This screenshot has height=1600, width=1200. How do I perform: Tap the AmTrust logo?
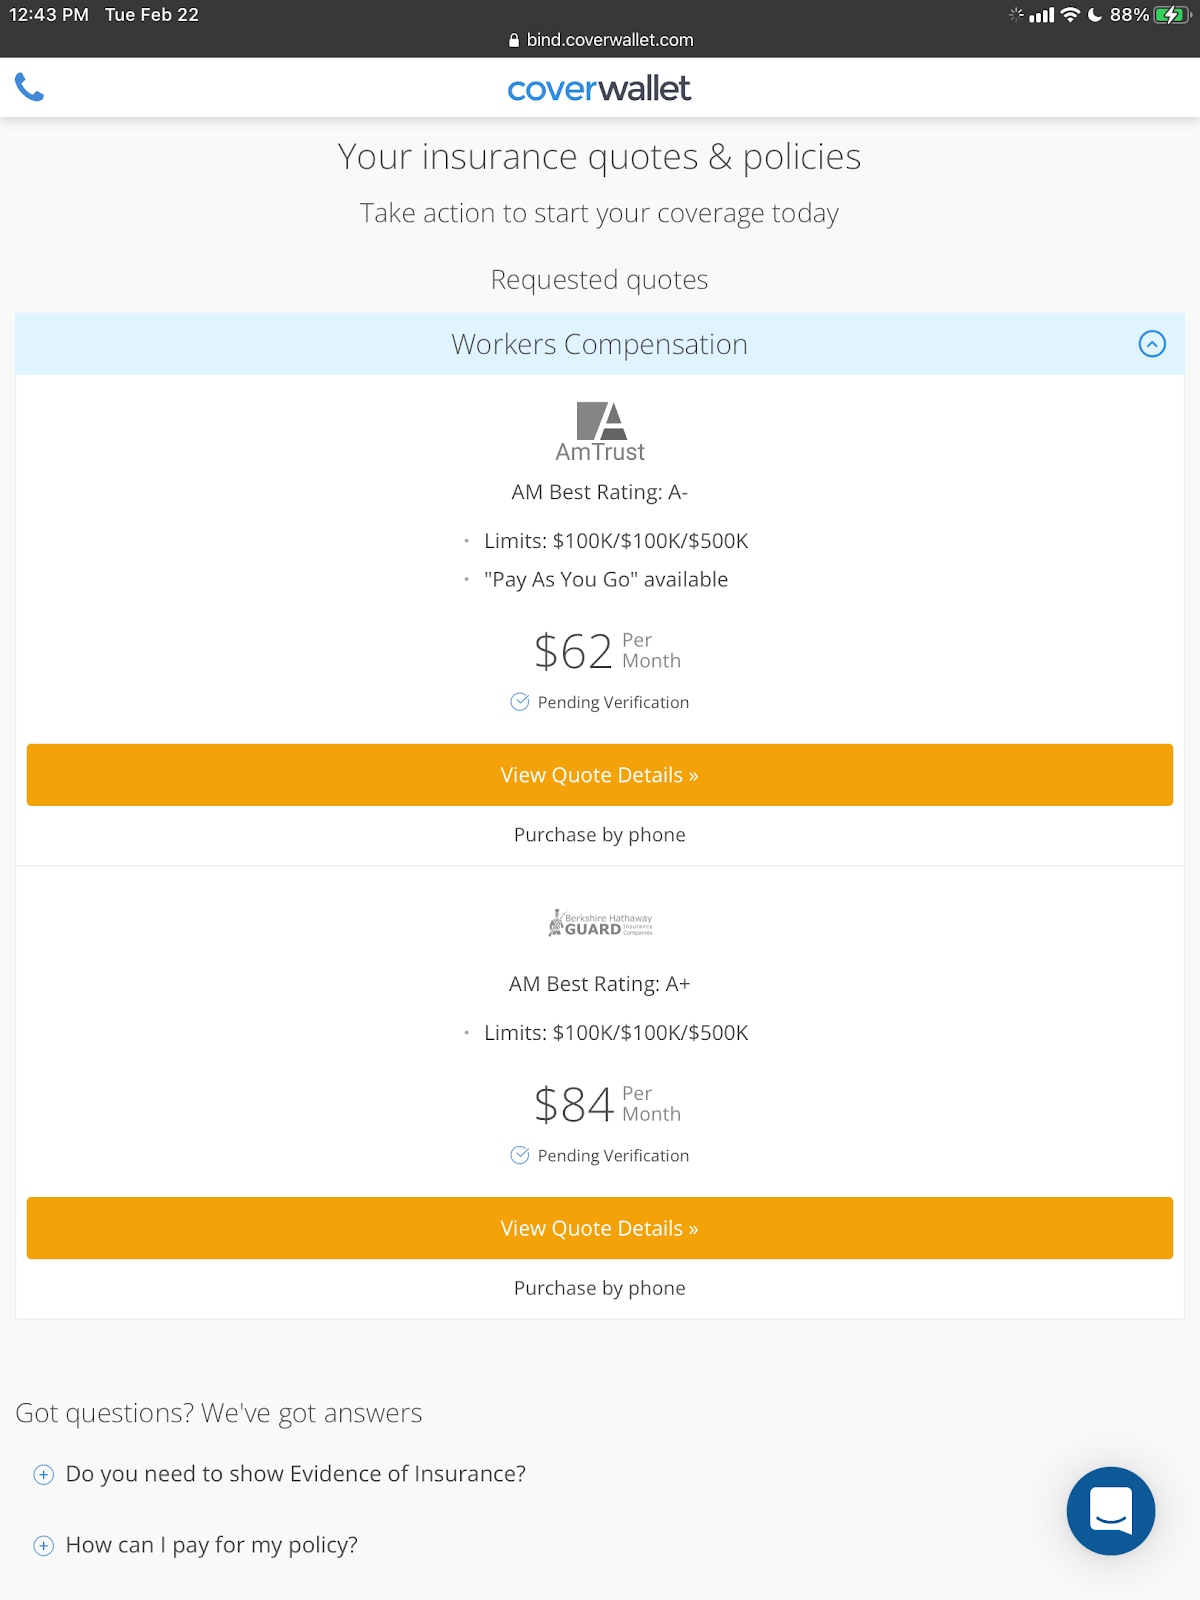[600, 432]
